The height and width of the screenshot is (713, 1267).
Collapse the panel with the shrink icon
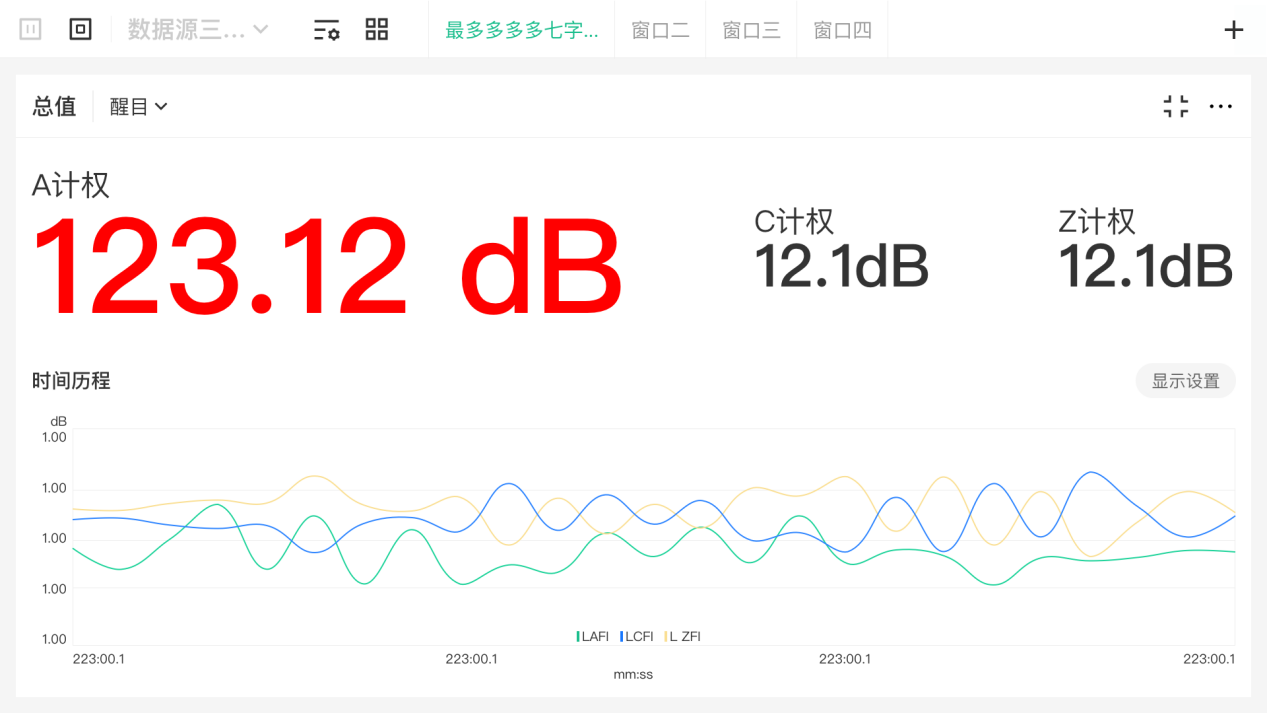click(x=1176, y=106)
